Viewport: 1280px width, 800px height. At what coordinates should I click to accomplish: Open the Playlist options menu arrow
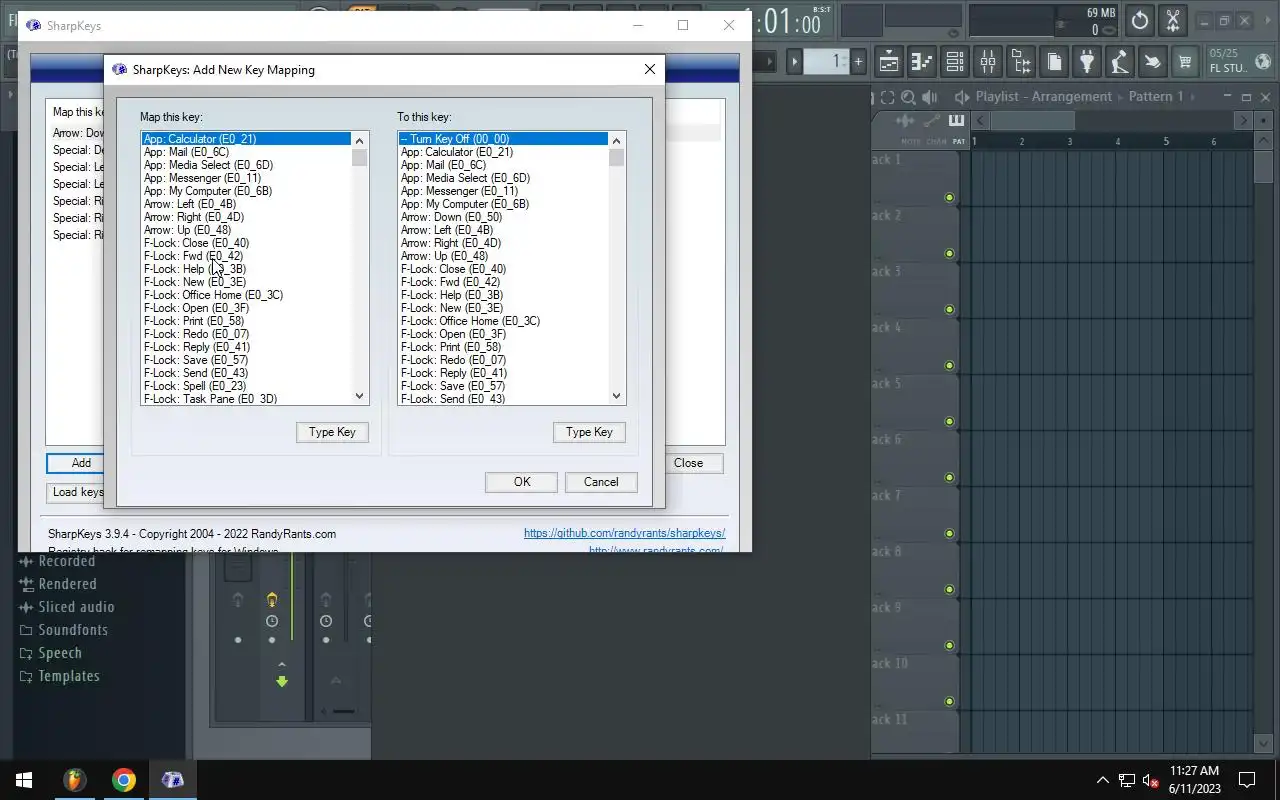coord(963,97)
